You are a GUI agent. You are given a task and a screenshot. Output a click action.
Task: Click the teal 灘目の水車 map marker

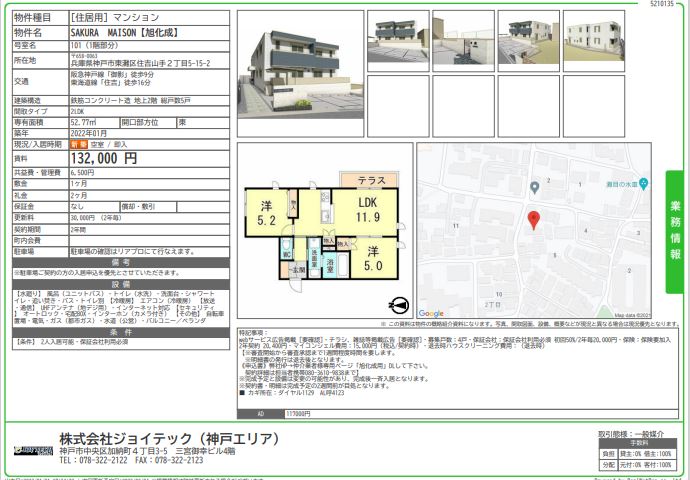click(643, 183)
